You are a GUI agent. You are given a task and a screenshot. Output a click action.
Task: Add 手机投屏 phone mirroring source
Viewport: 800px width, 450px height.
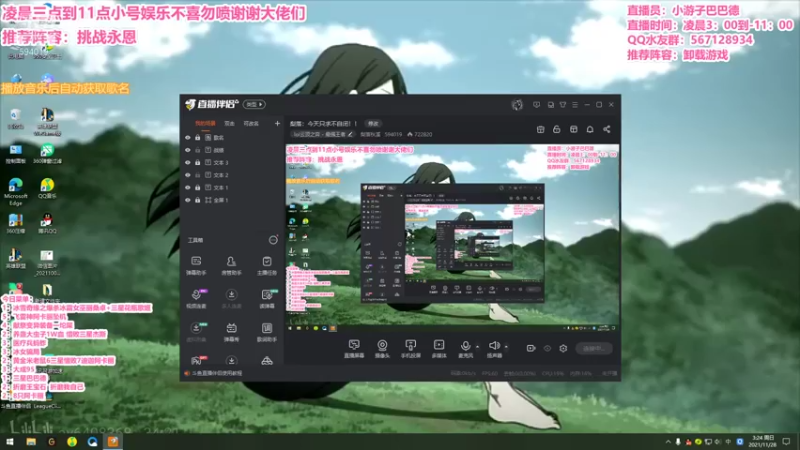click(410, 349)
